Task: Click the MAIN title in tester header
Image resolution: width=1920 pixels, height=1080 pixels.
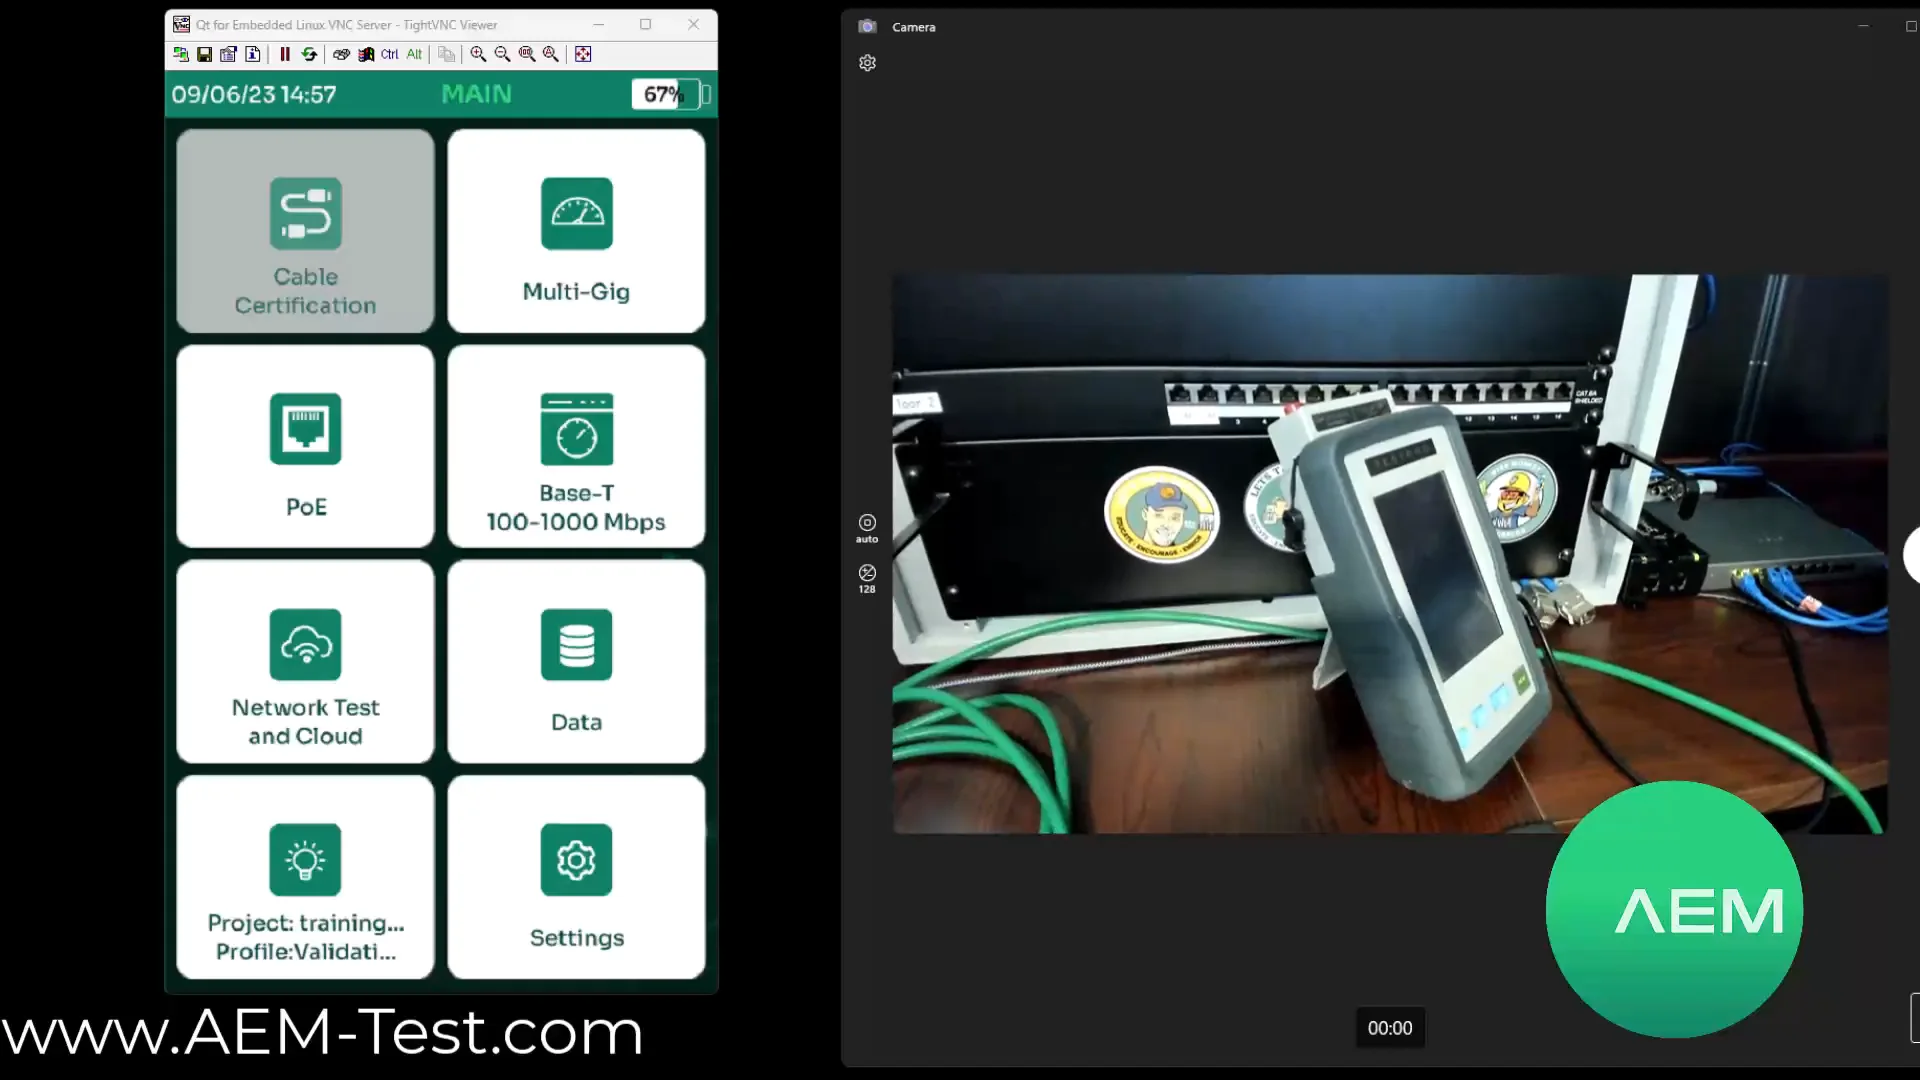Action: 477,94
